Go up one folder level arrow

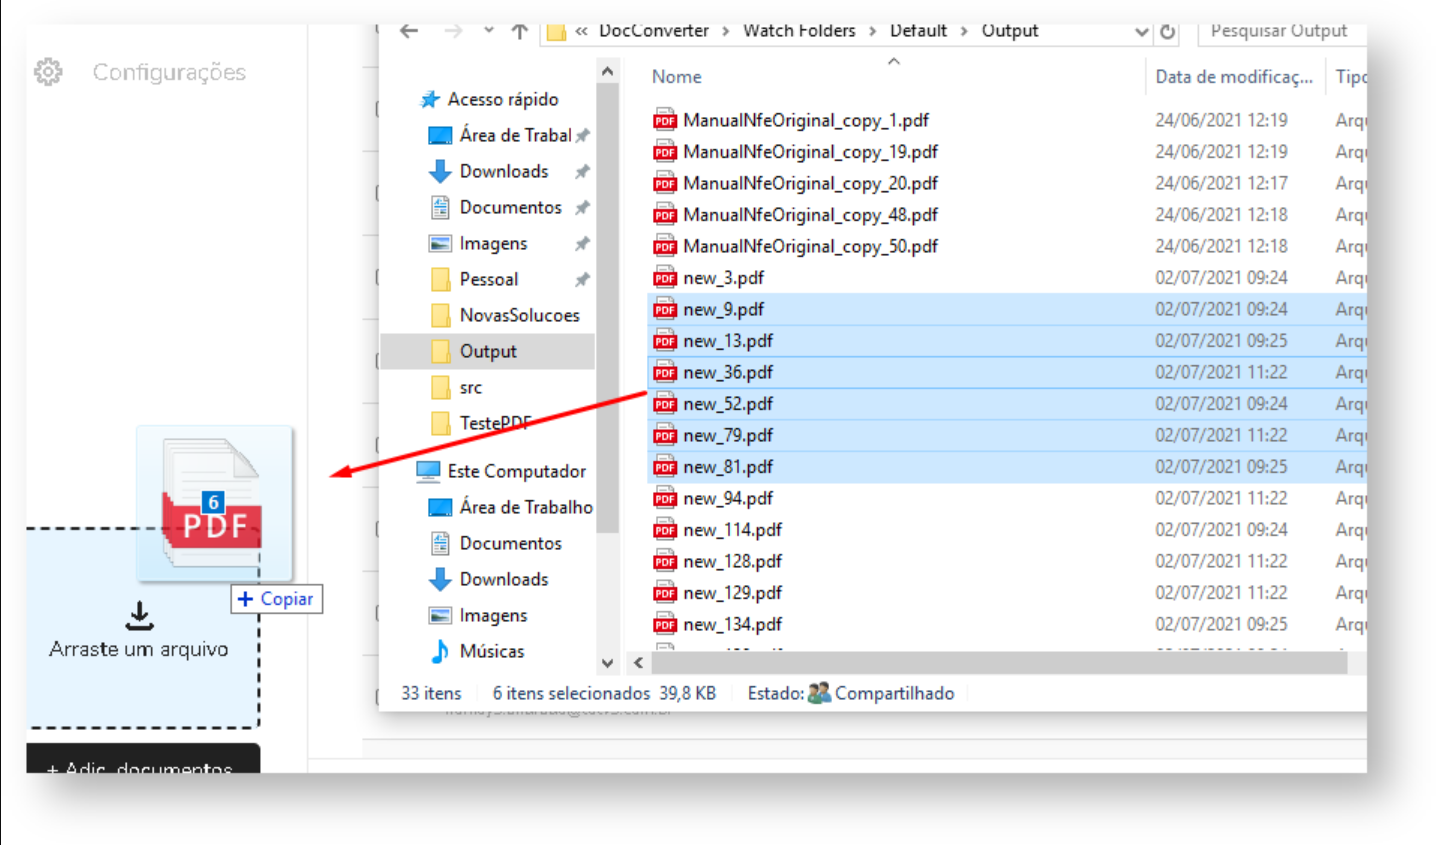[x=520, y=31]
